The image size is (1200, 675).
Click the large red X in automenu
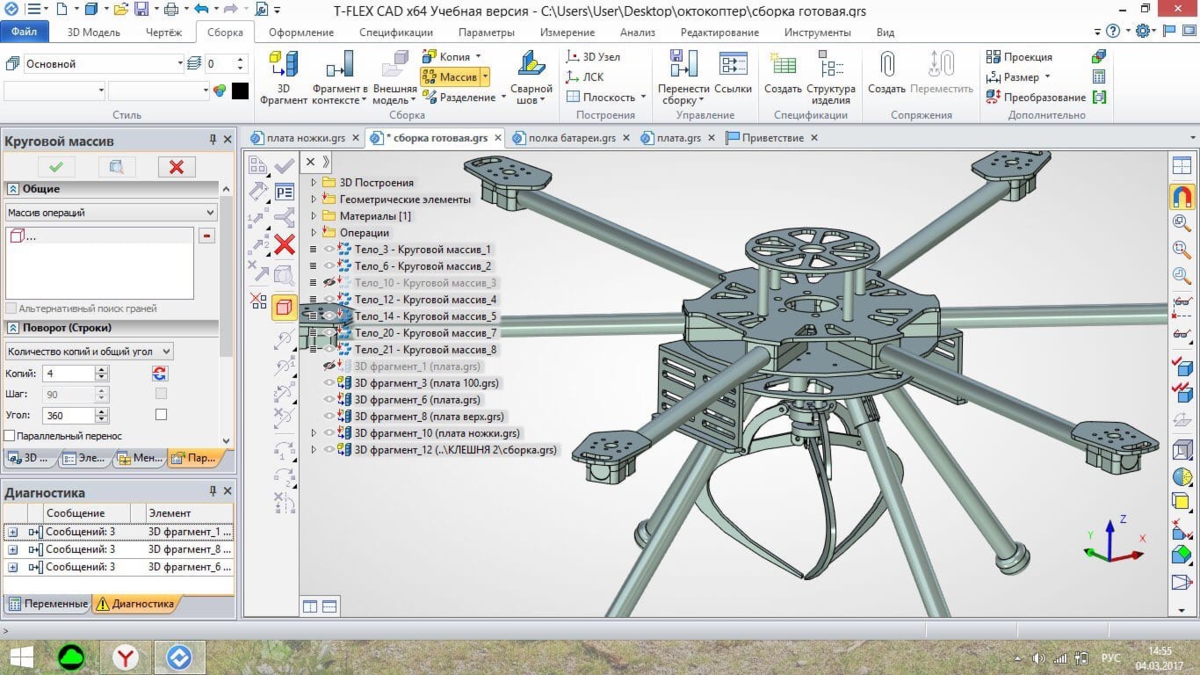pos(284,244)
